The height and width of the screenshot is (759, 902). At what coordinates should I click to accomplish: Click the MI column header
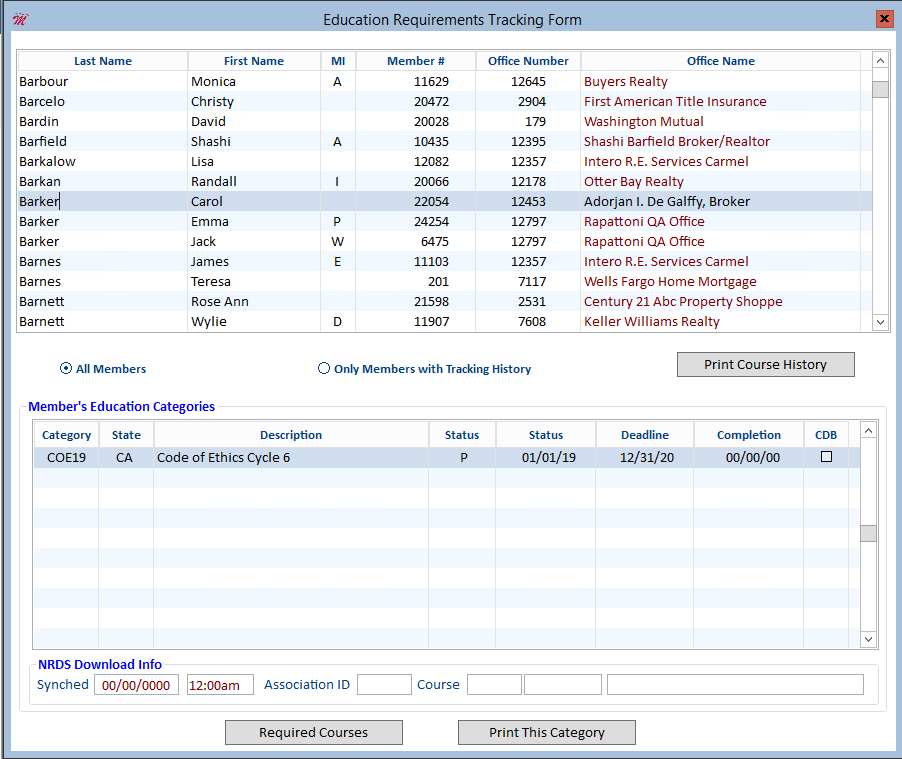[x=338, y=61]
